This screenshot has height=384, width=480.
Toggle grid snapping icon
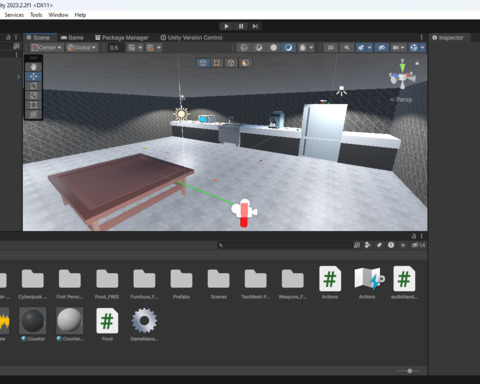(132, 48)
